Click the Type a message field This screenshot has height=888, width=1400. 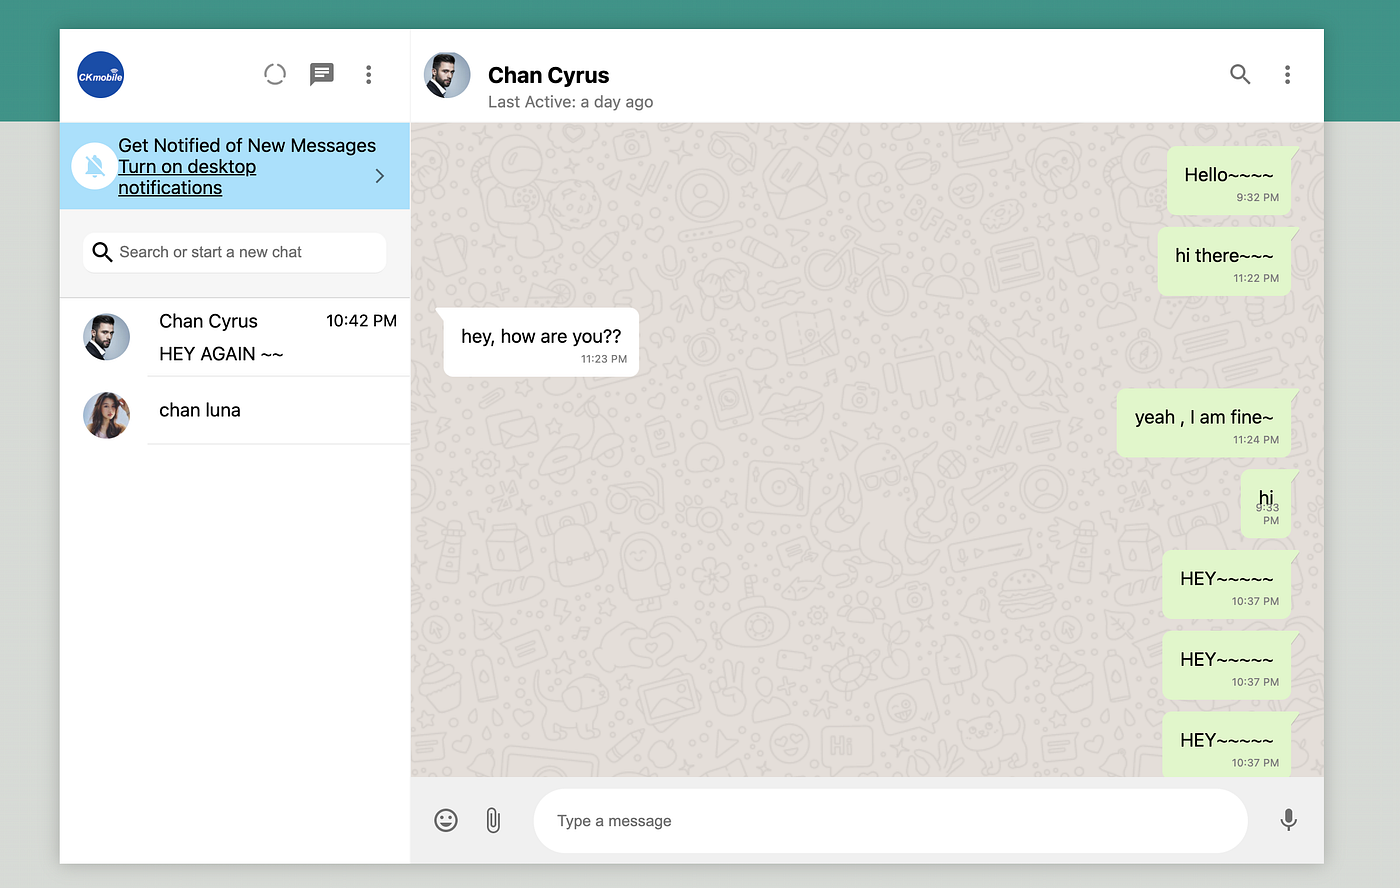point(890,820)
